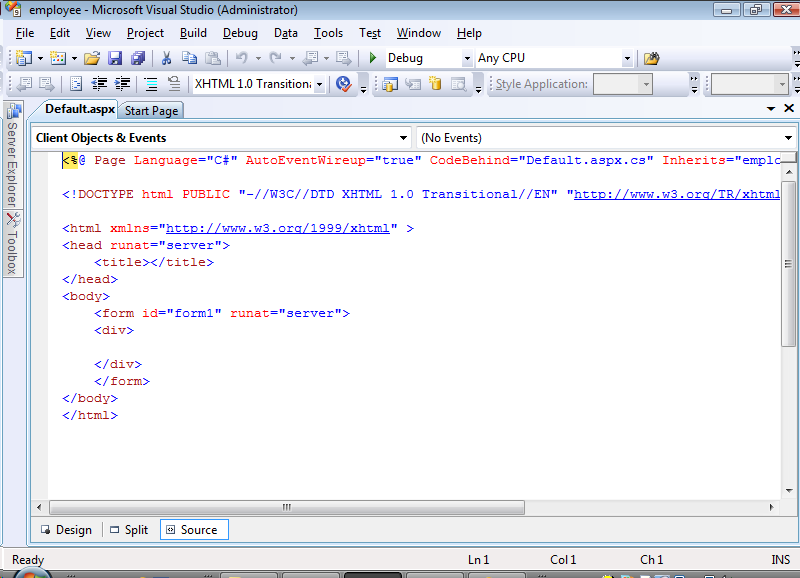Open the Client Objects & Events dropdown
The width and height of the screenshot is (800, 578).
point(404,138)
